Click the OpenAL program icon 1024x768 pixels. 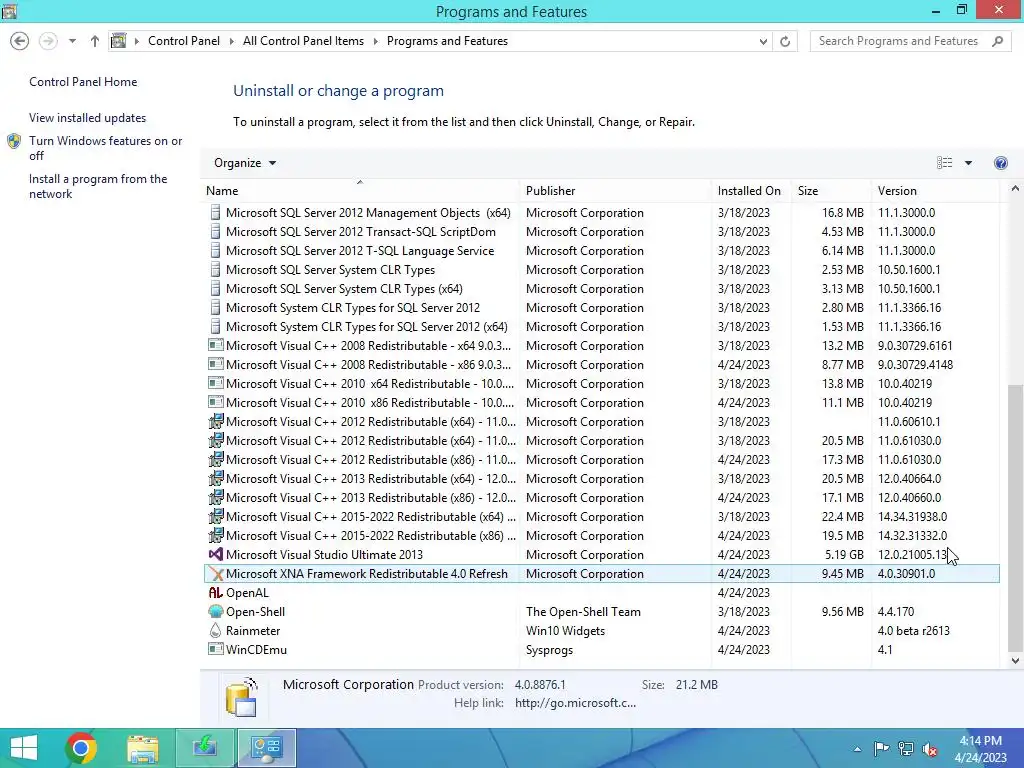(x=216, y=592)
